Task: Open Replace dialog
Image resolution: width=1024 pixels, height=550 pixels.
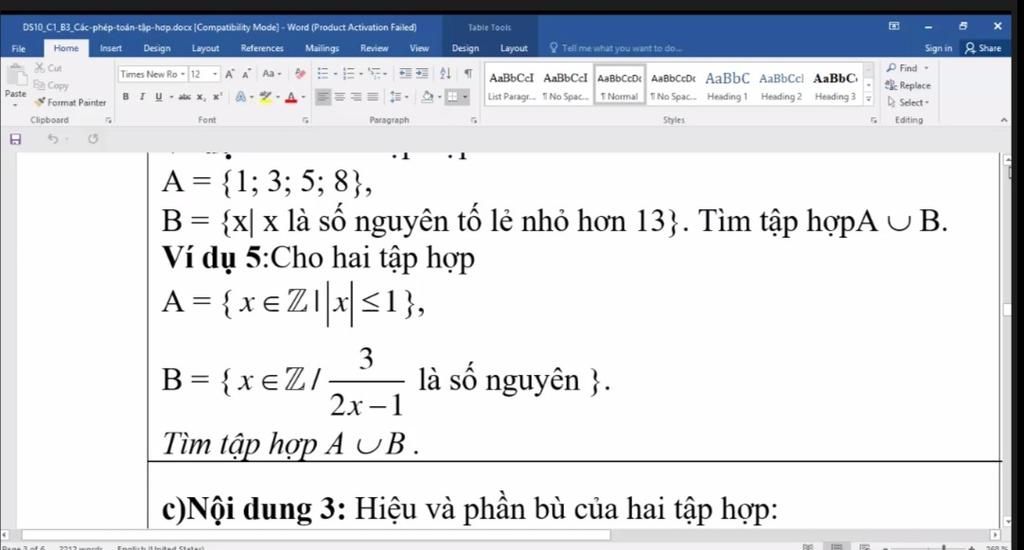Action: click(908, 85)
